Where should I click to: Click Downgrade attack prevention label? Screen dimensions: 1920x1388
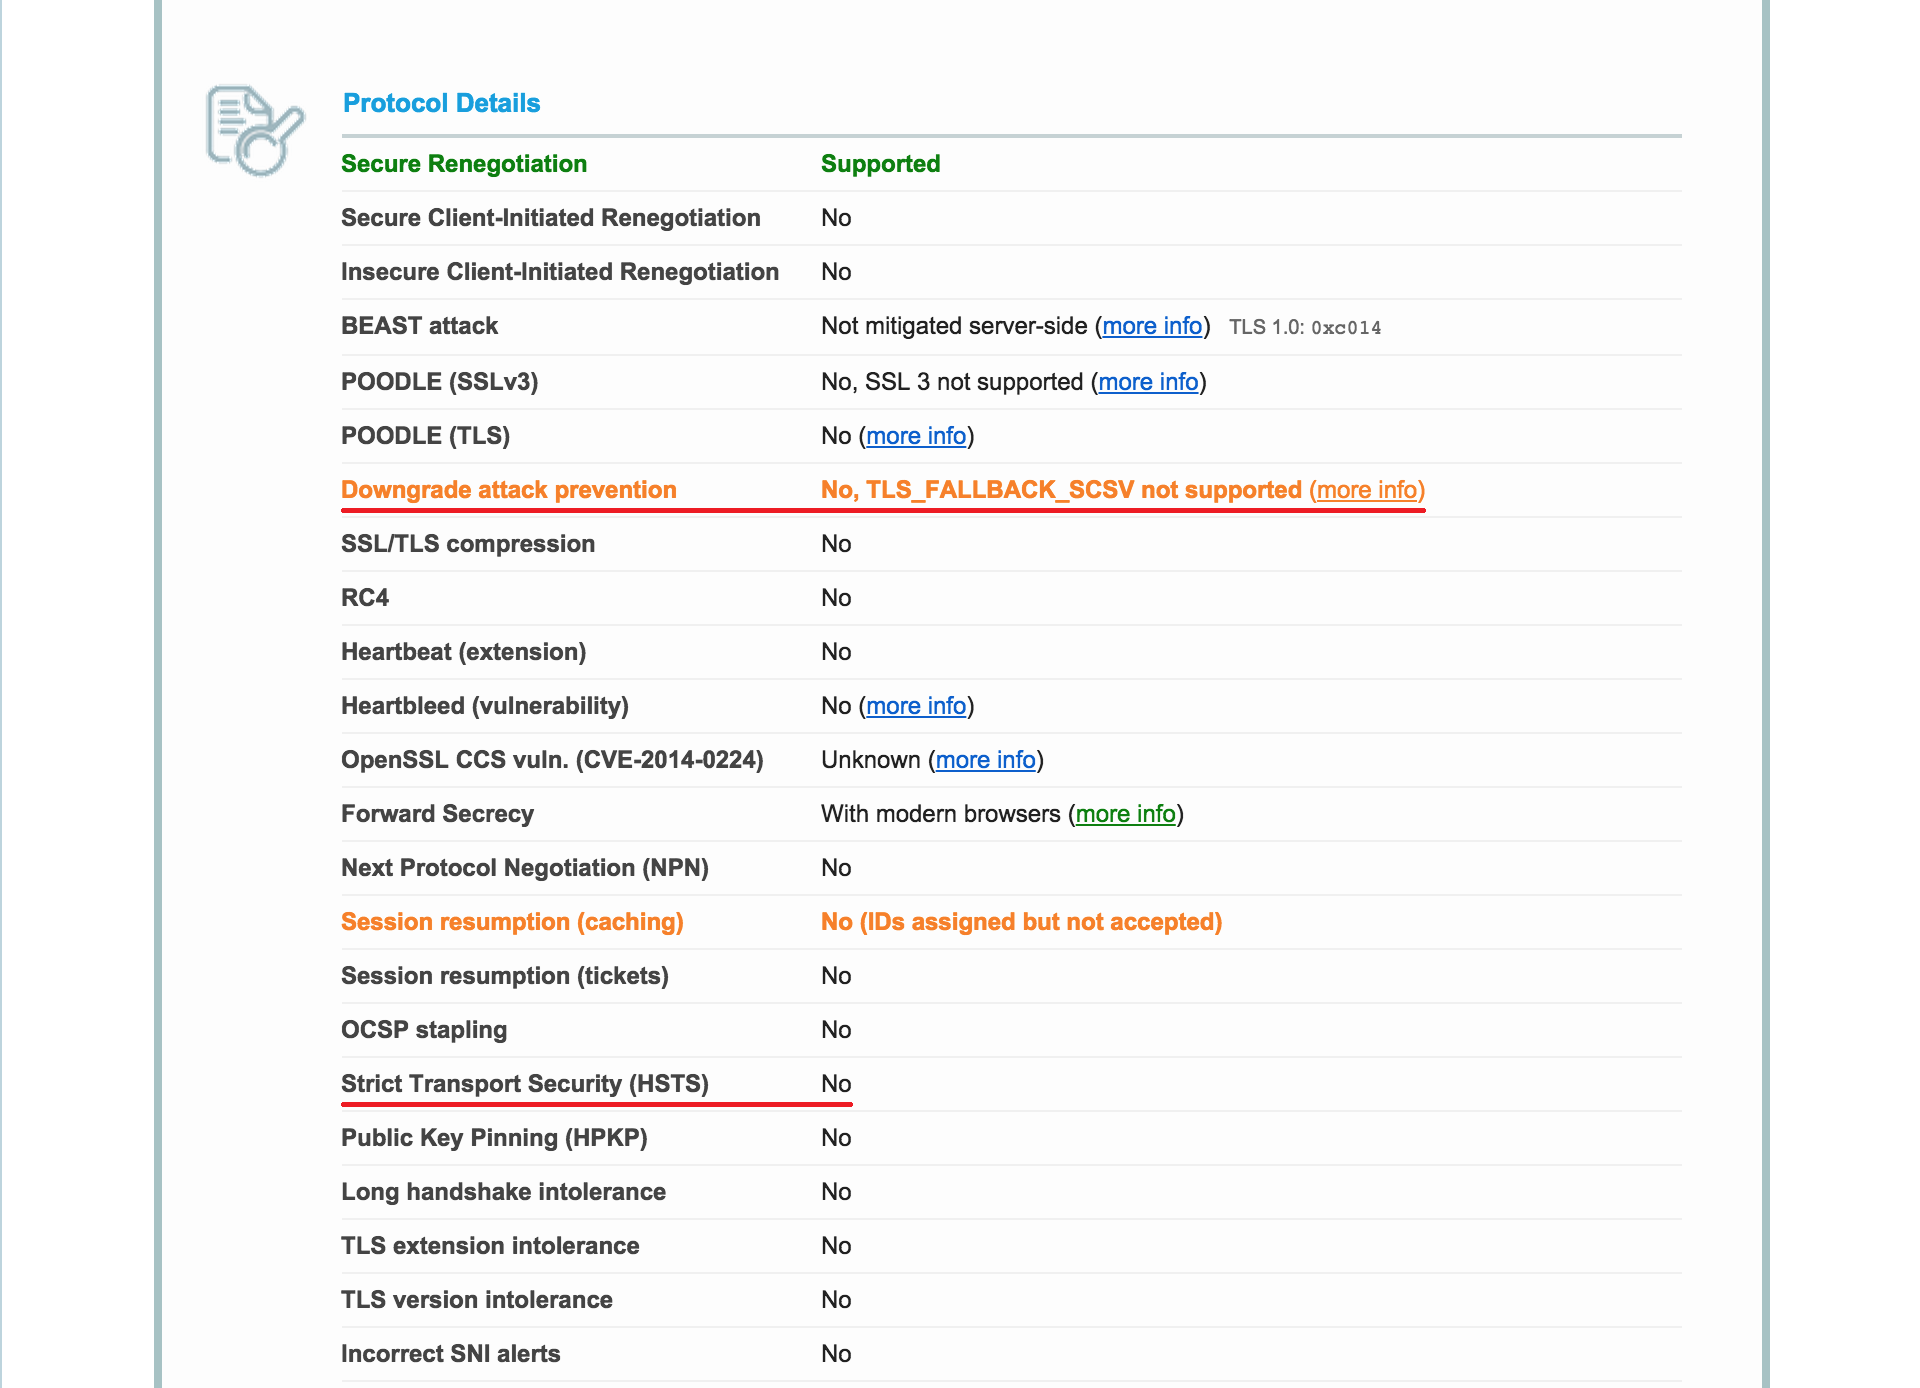click(x=509, y=490)
